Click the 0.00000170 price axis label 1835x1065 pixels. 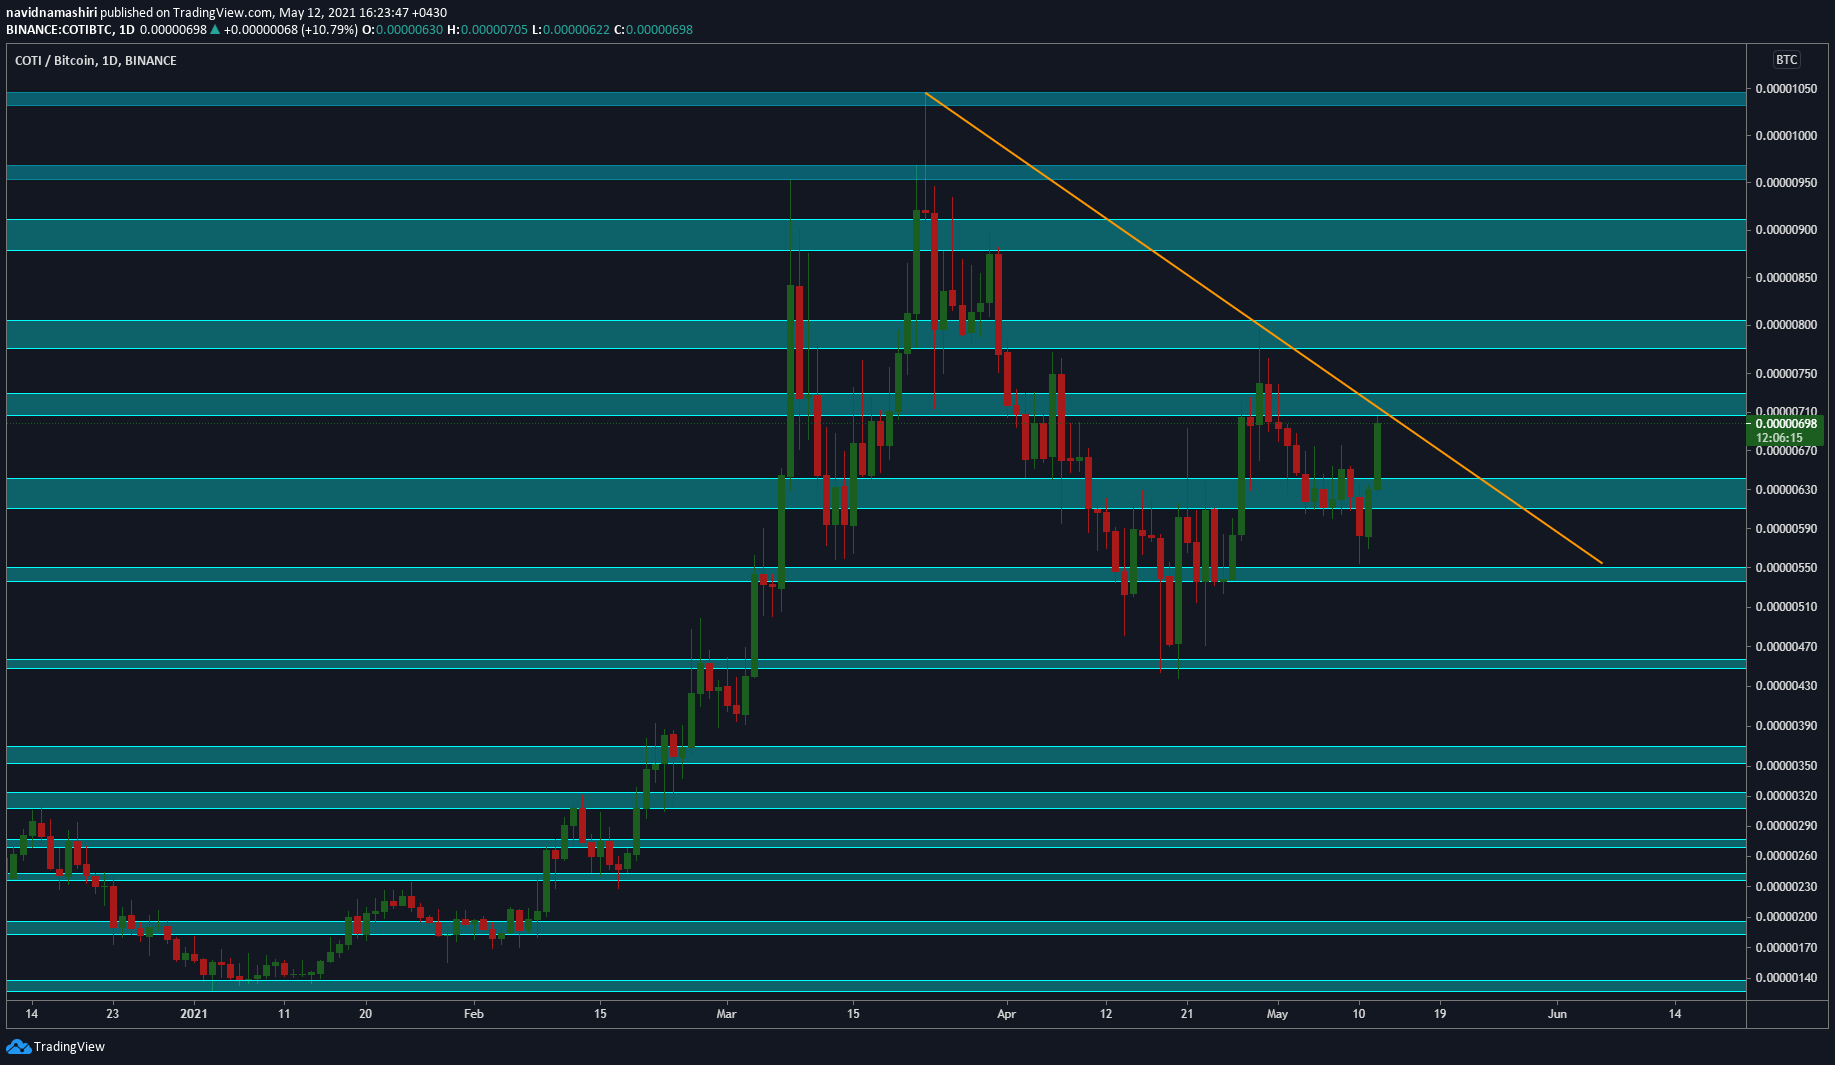1786,948
